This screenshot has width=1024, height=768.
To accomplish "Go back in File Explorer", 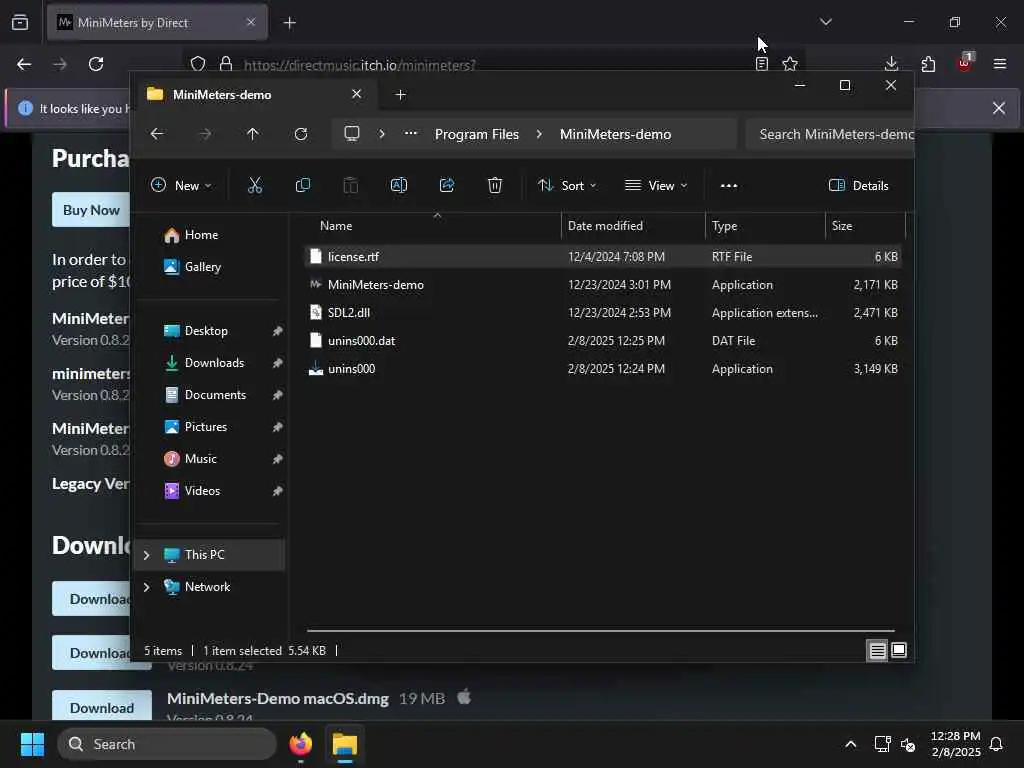I will point(157,134).
